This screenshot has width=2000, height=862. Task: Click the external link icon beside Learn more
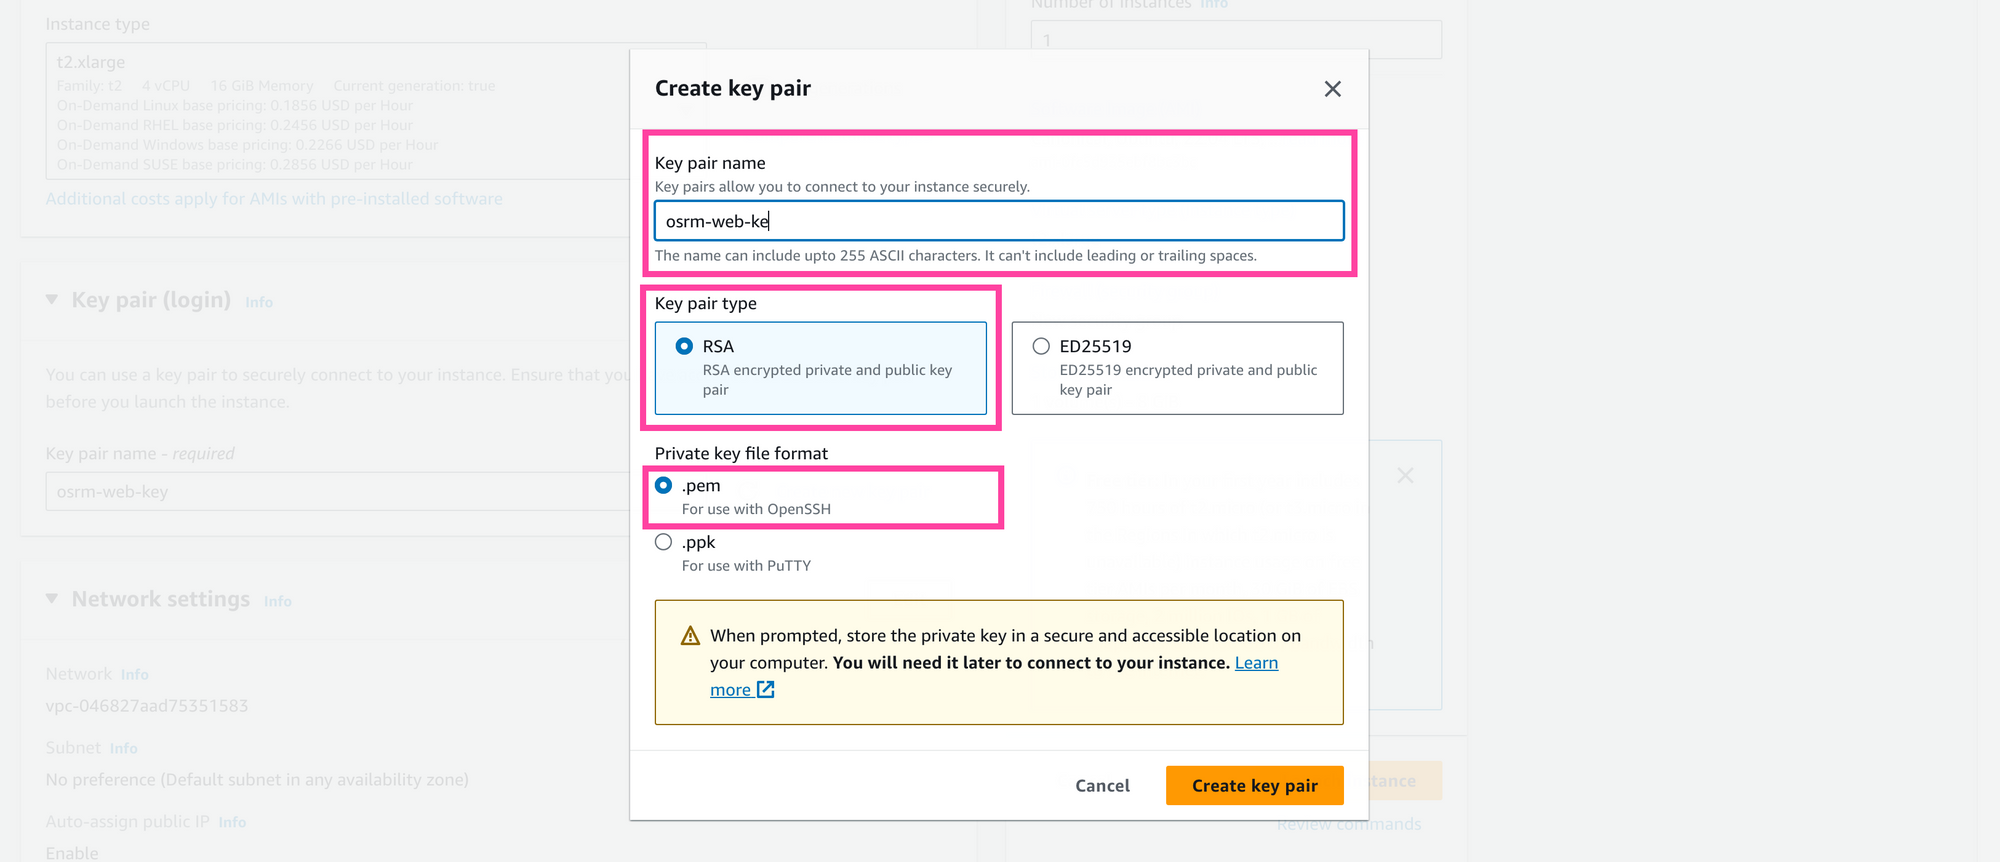[x=766, y=689]
